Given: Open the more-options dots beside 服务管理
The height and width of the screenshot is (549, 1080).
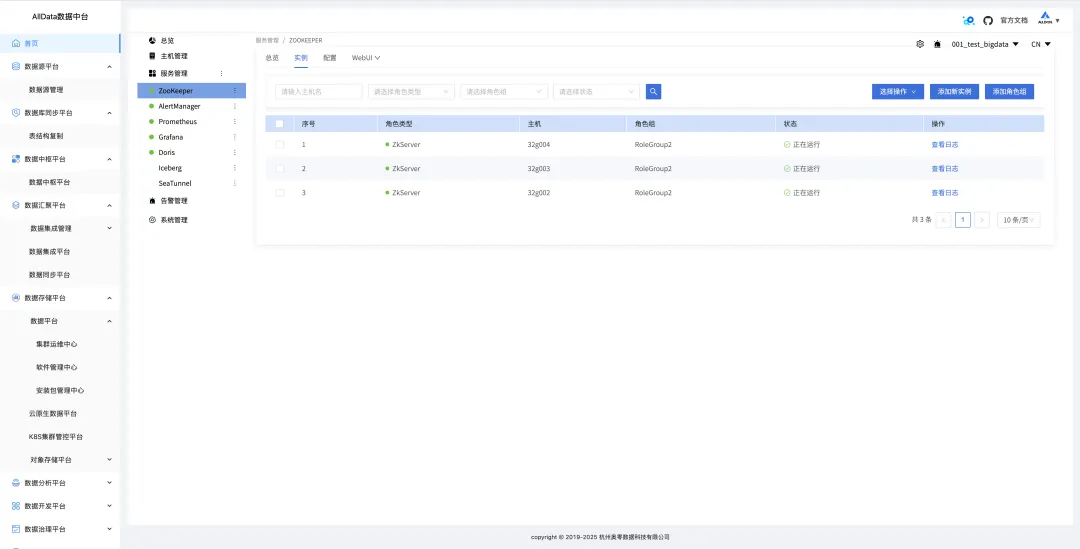Looking at the screenshot, I should (221, 73).
